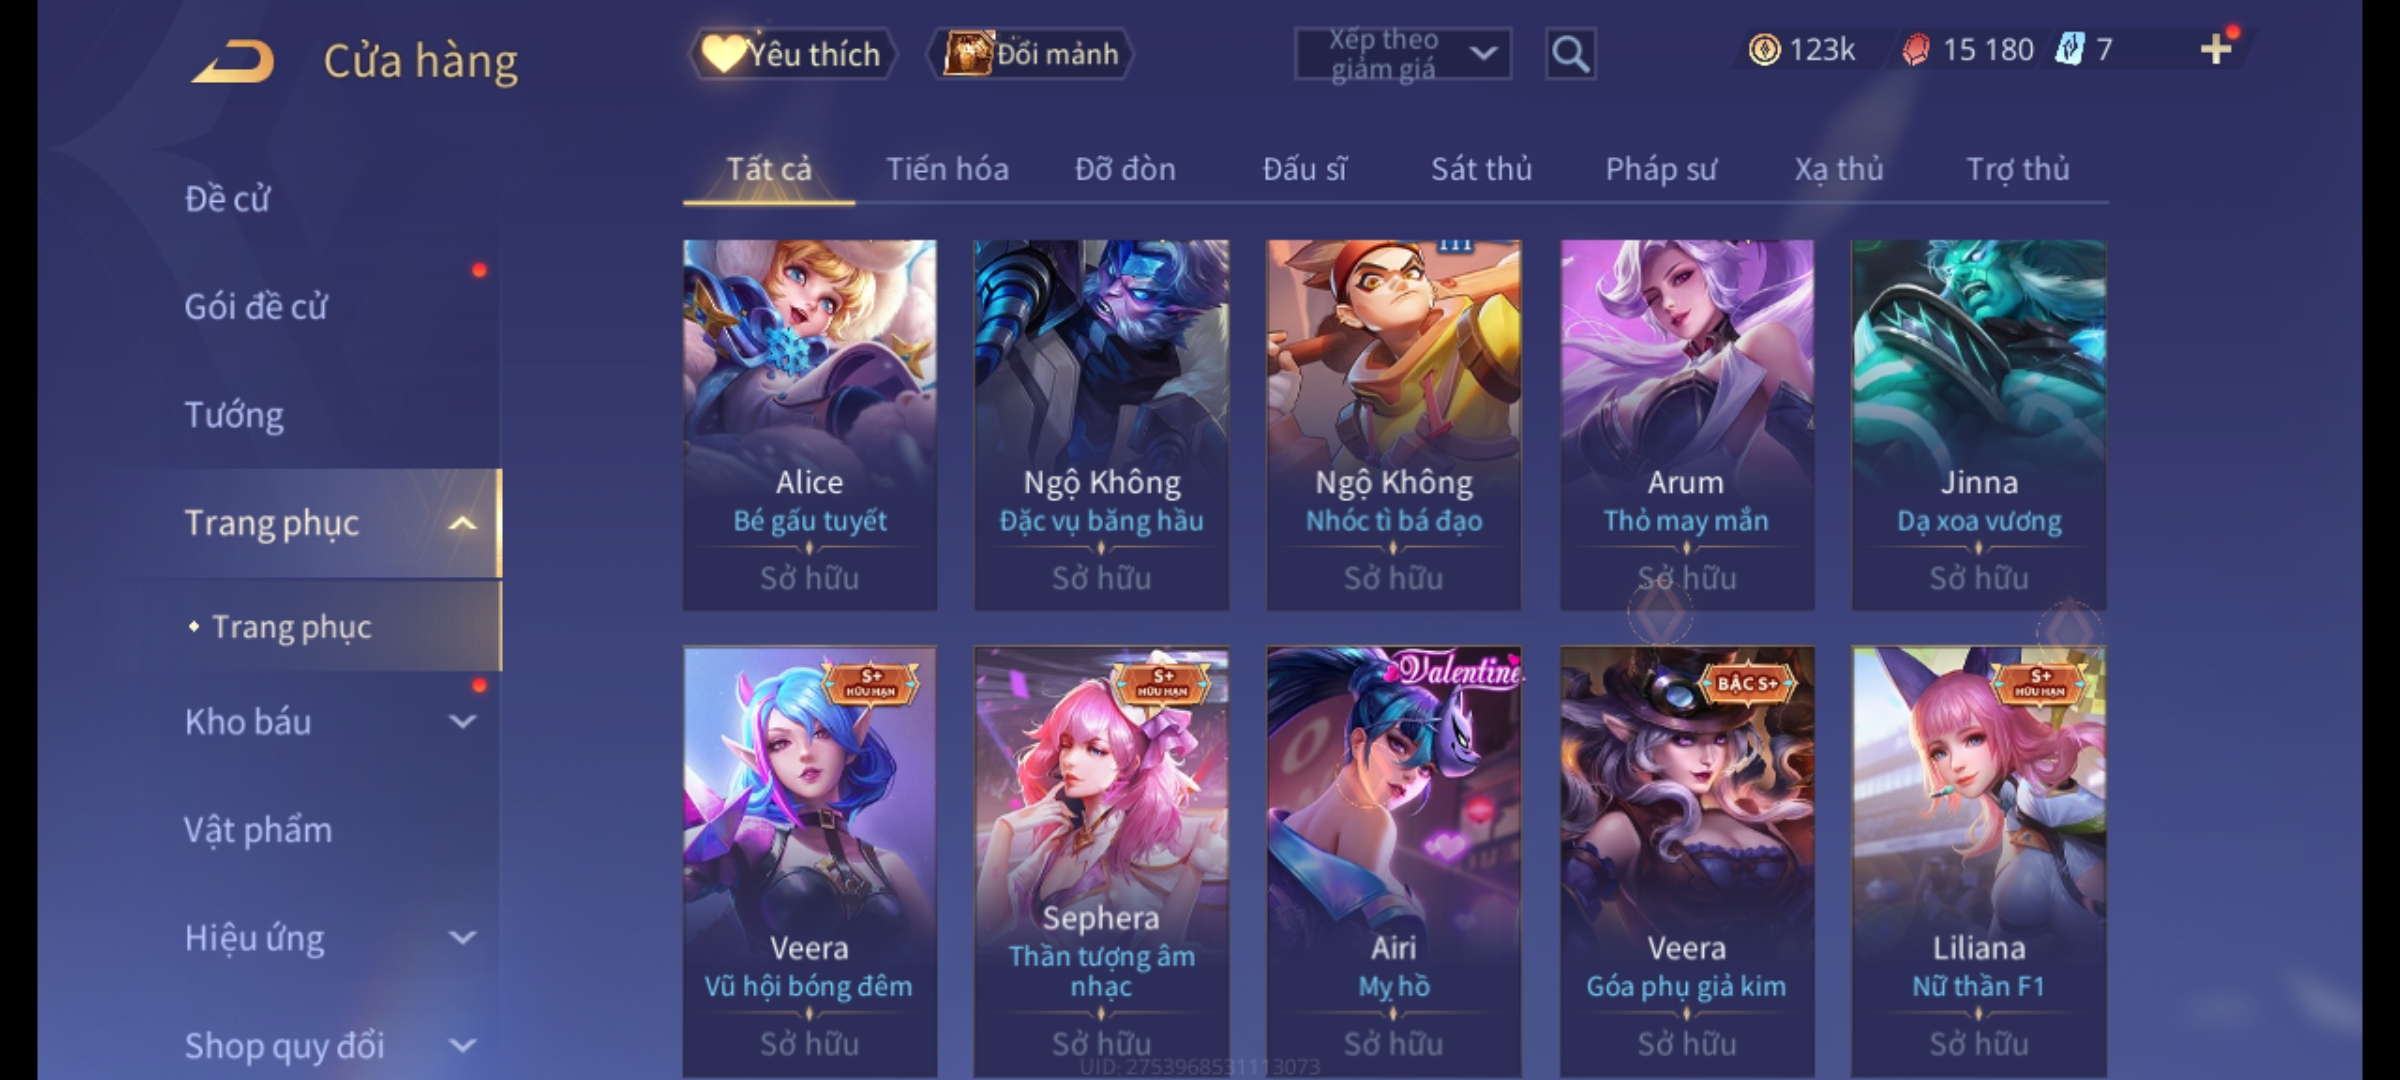The width and height of the screenshot is (2400, 1080).
Task: Select Alice Bé gấu tuyết skin card
Action: [x=810, y=425]
